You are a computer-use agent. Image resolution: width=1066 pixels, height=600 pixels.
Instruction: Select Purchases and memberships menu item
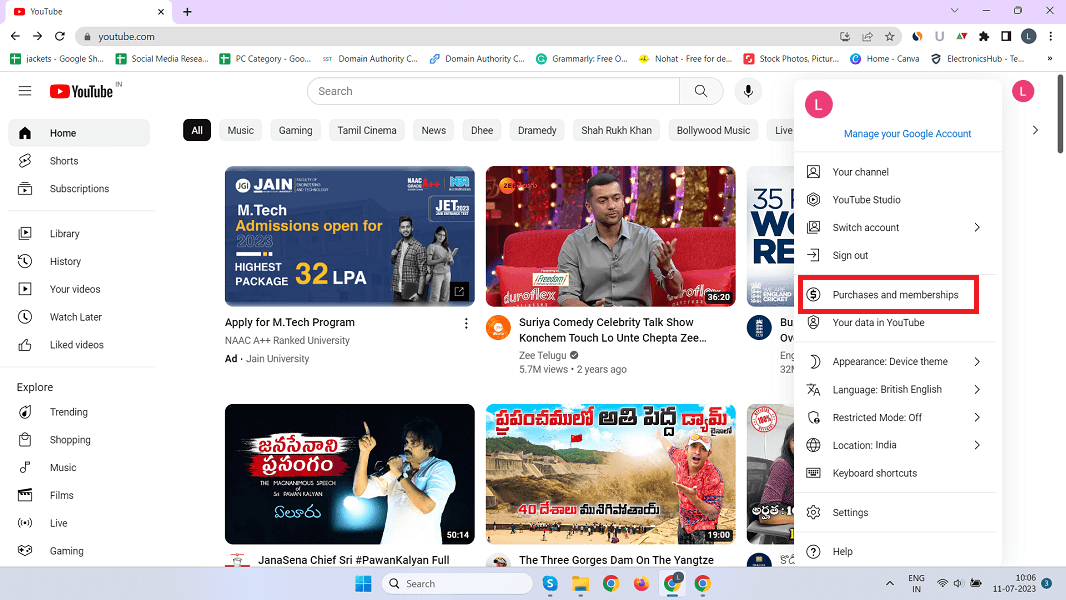click(x=895, y=295)
